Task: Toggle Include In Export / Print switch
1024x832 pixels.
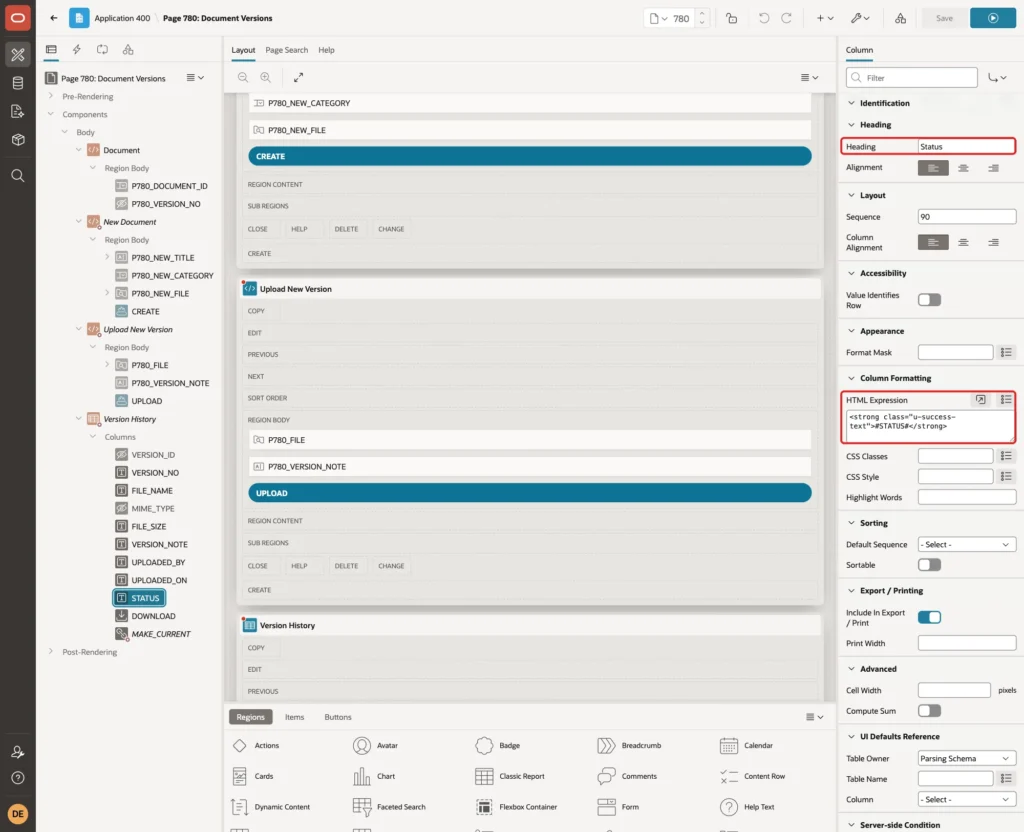Action: coord(929,617)
